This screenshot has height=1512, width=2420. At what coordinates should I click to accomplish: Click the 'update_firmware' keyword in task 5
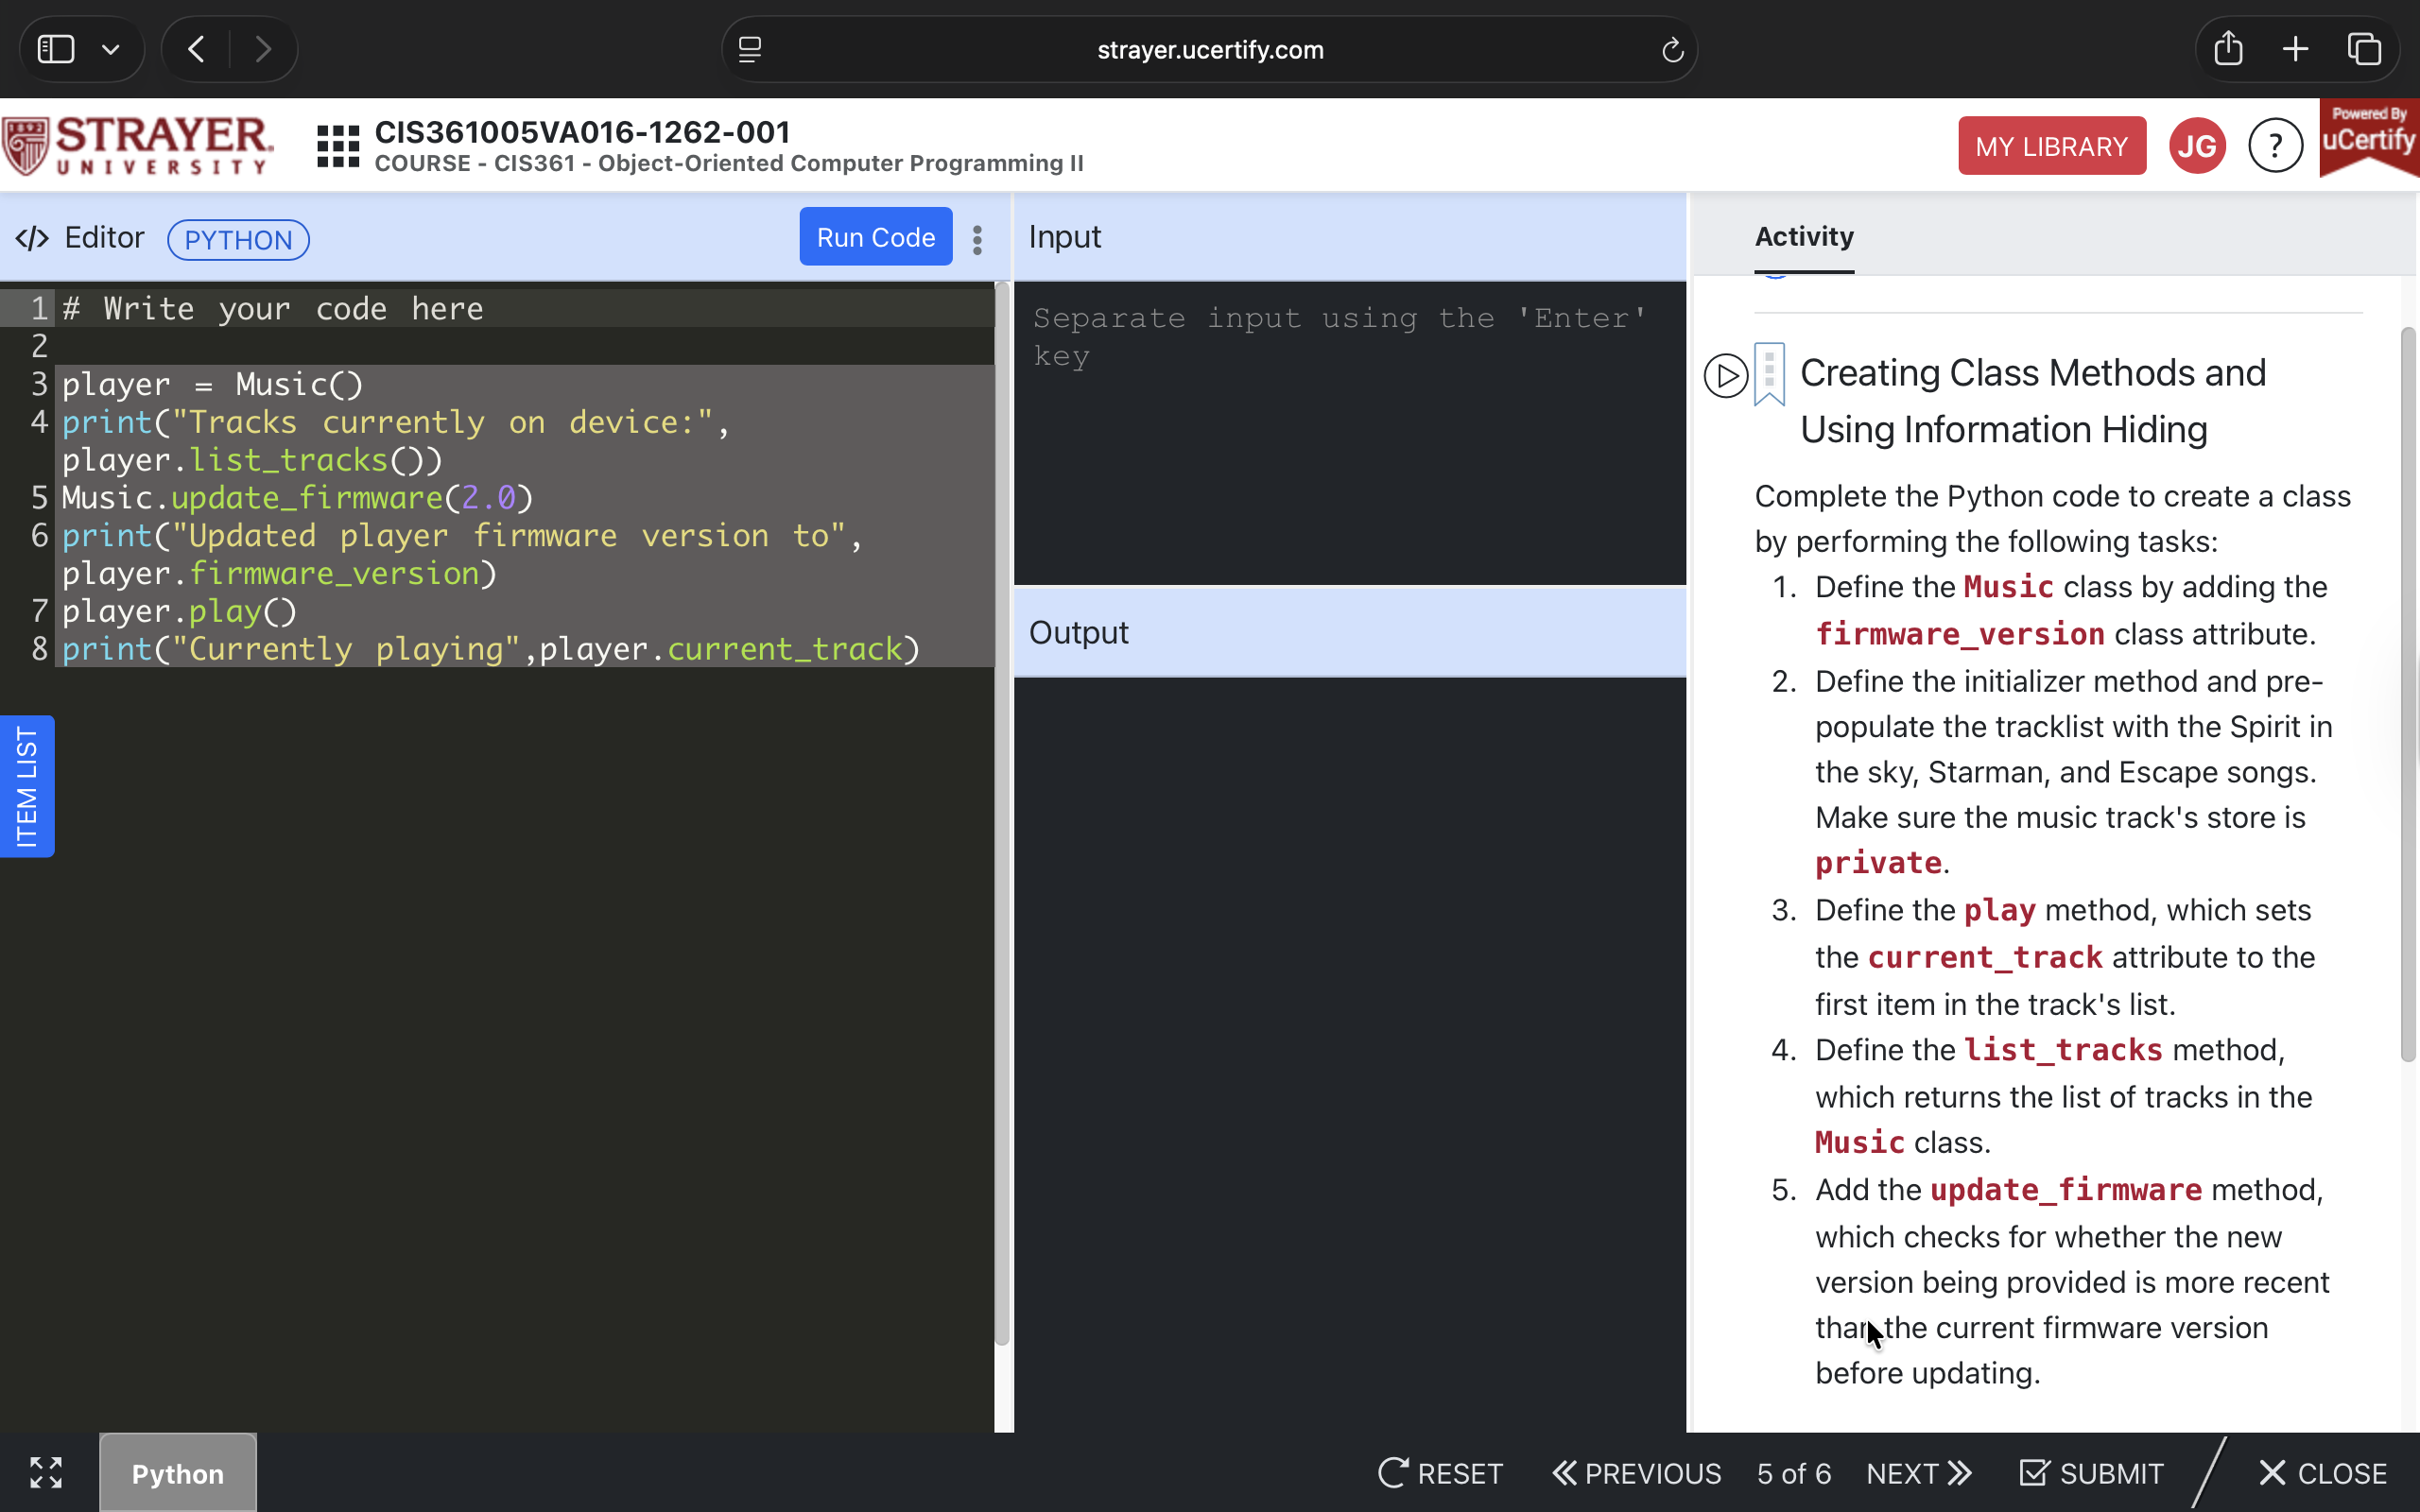click(x=2066, y=1190)
